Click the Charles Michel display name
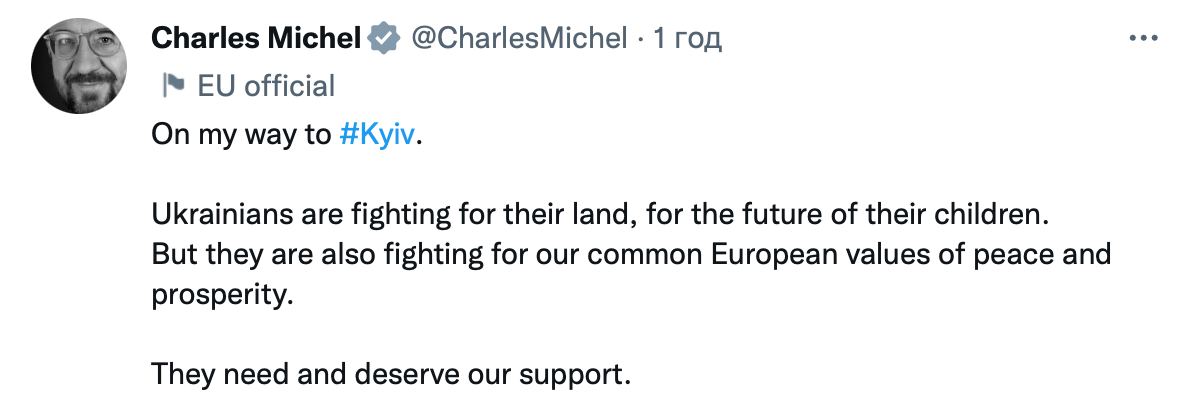The width and height of the screenshot is (1186, 416). coord(256,39)
